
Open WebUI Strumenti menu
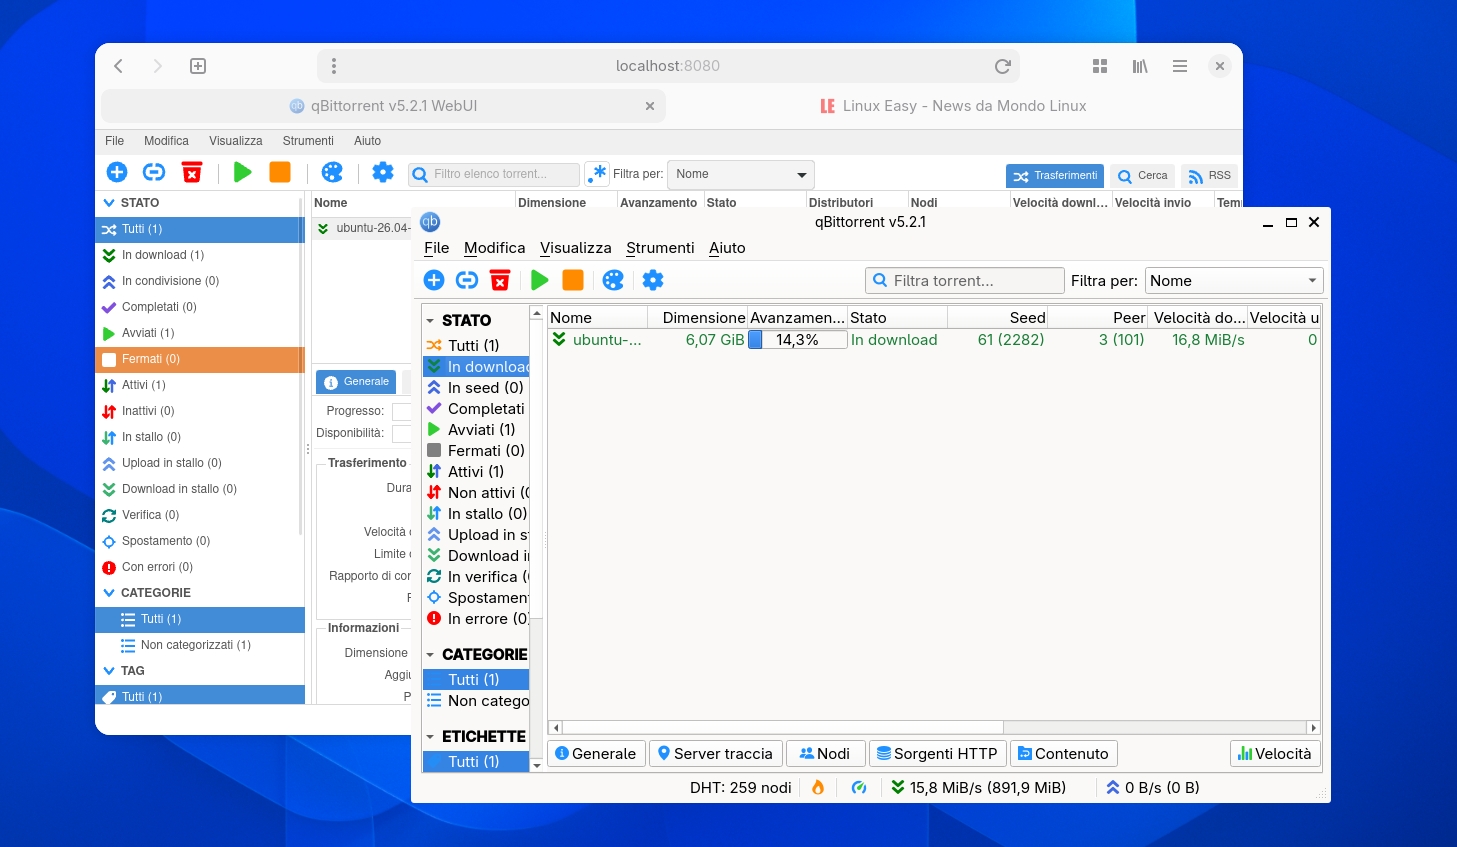308,141
